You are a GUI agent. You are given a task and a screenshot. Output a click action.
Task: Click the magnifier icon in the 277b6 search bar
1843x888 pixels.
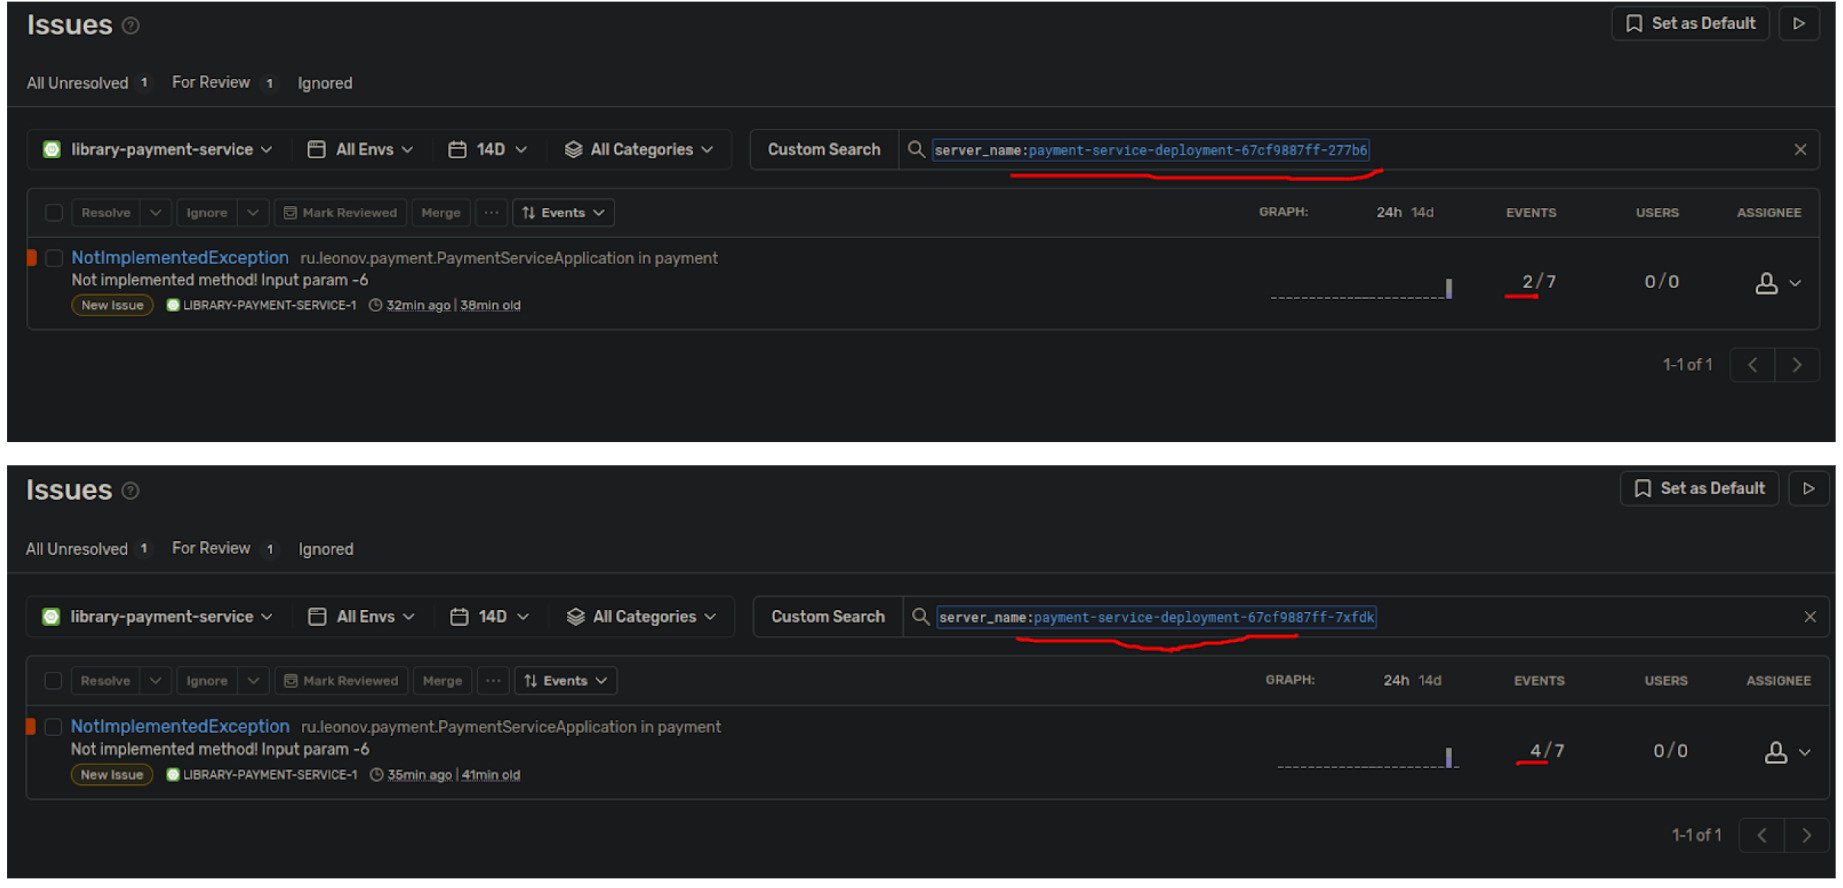[x=916, y=150]
